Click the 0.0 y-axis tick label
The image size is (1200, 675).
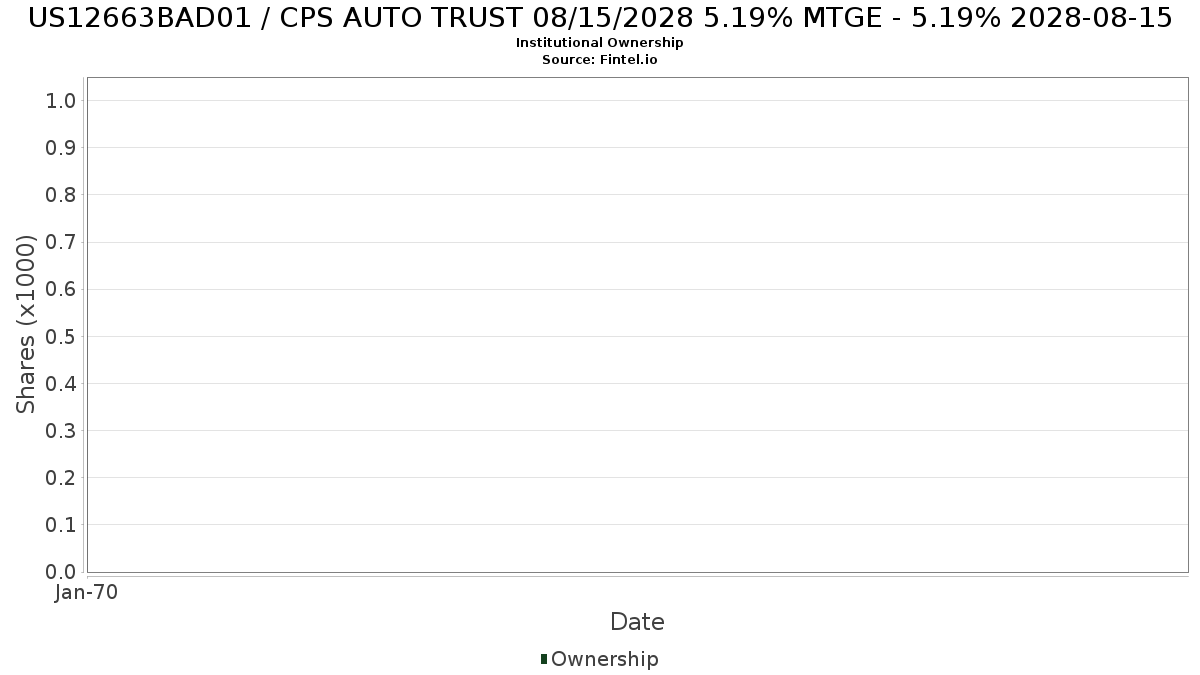pos(61,572)
